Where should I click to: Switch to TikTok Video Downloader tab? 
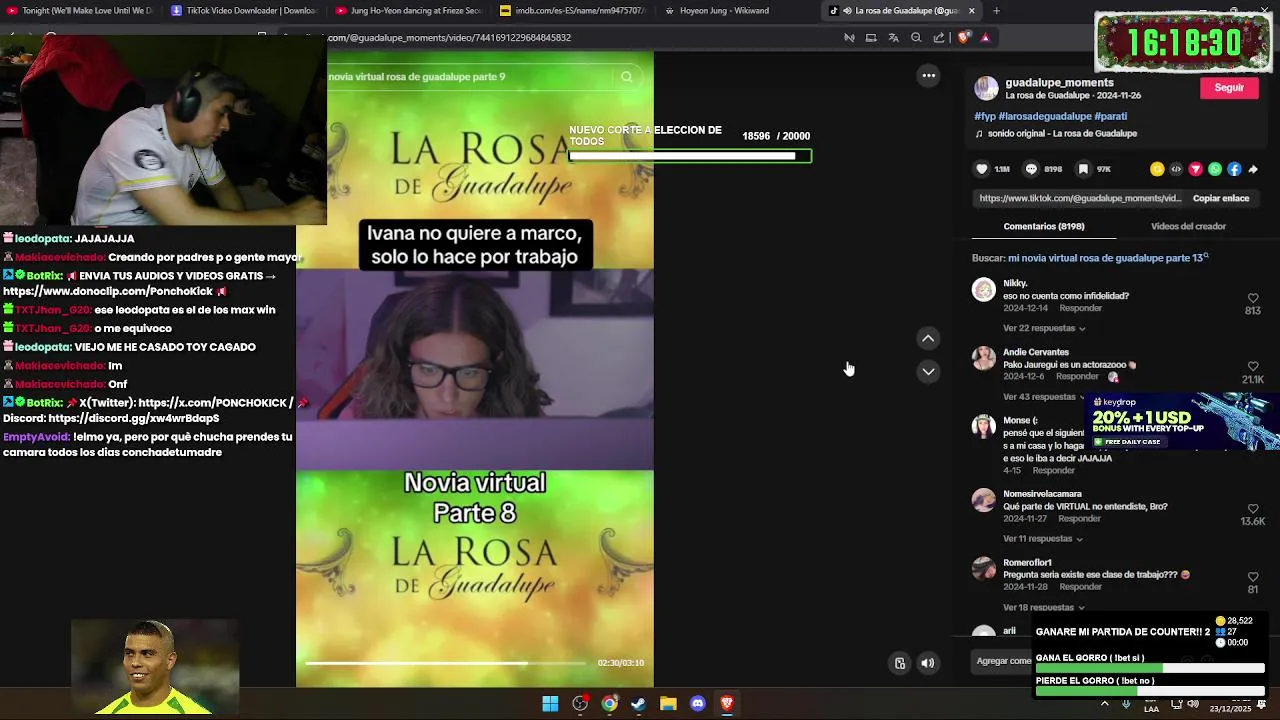pos(243,11)
